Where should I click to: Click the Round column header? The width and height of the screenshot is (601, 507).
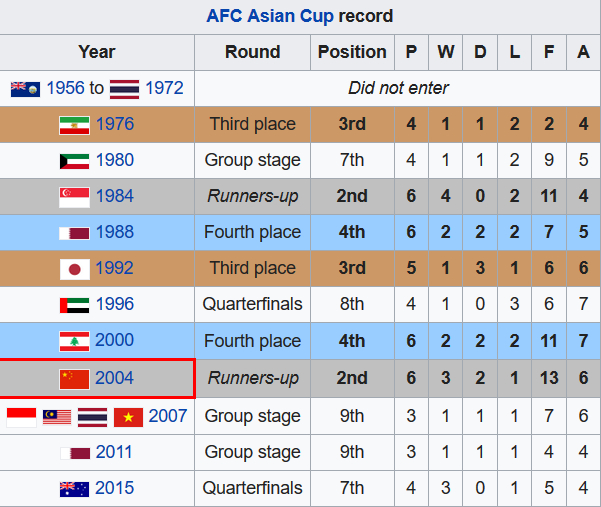pos(252,52)
